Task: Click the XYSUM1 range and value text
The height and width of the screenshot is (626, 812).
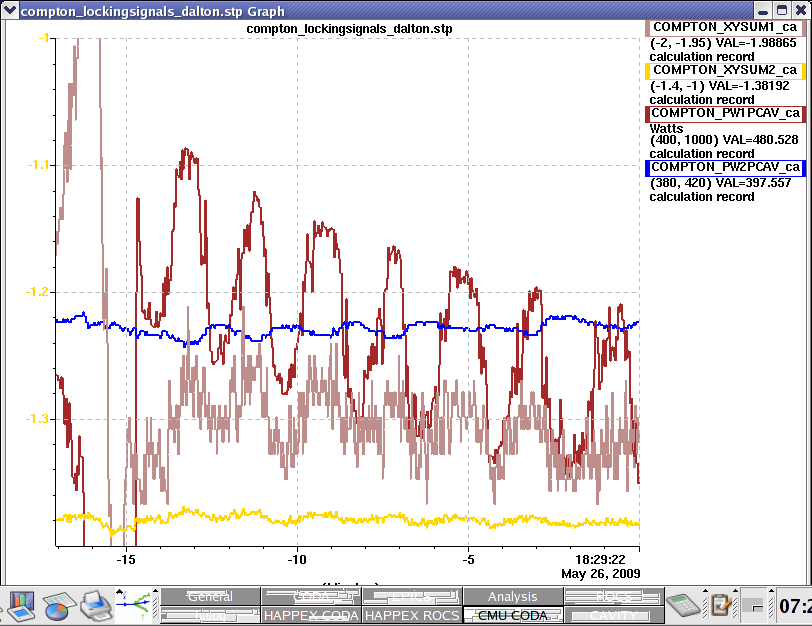Action: pyautogui.click(x=723, y=43)
